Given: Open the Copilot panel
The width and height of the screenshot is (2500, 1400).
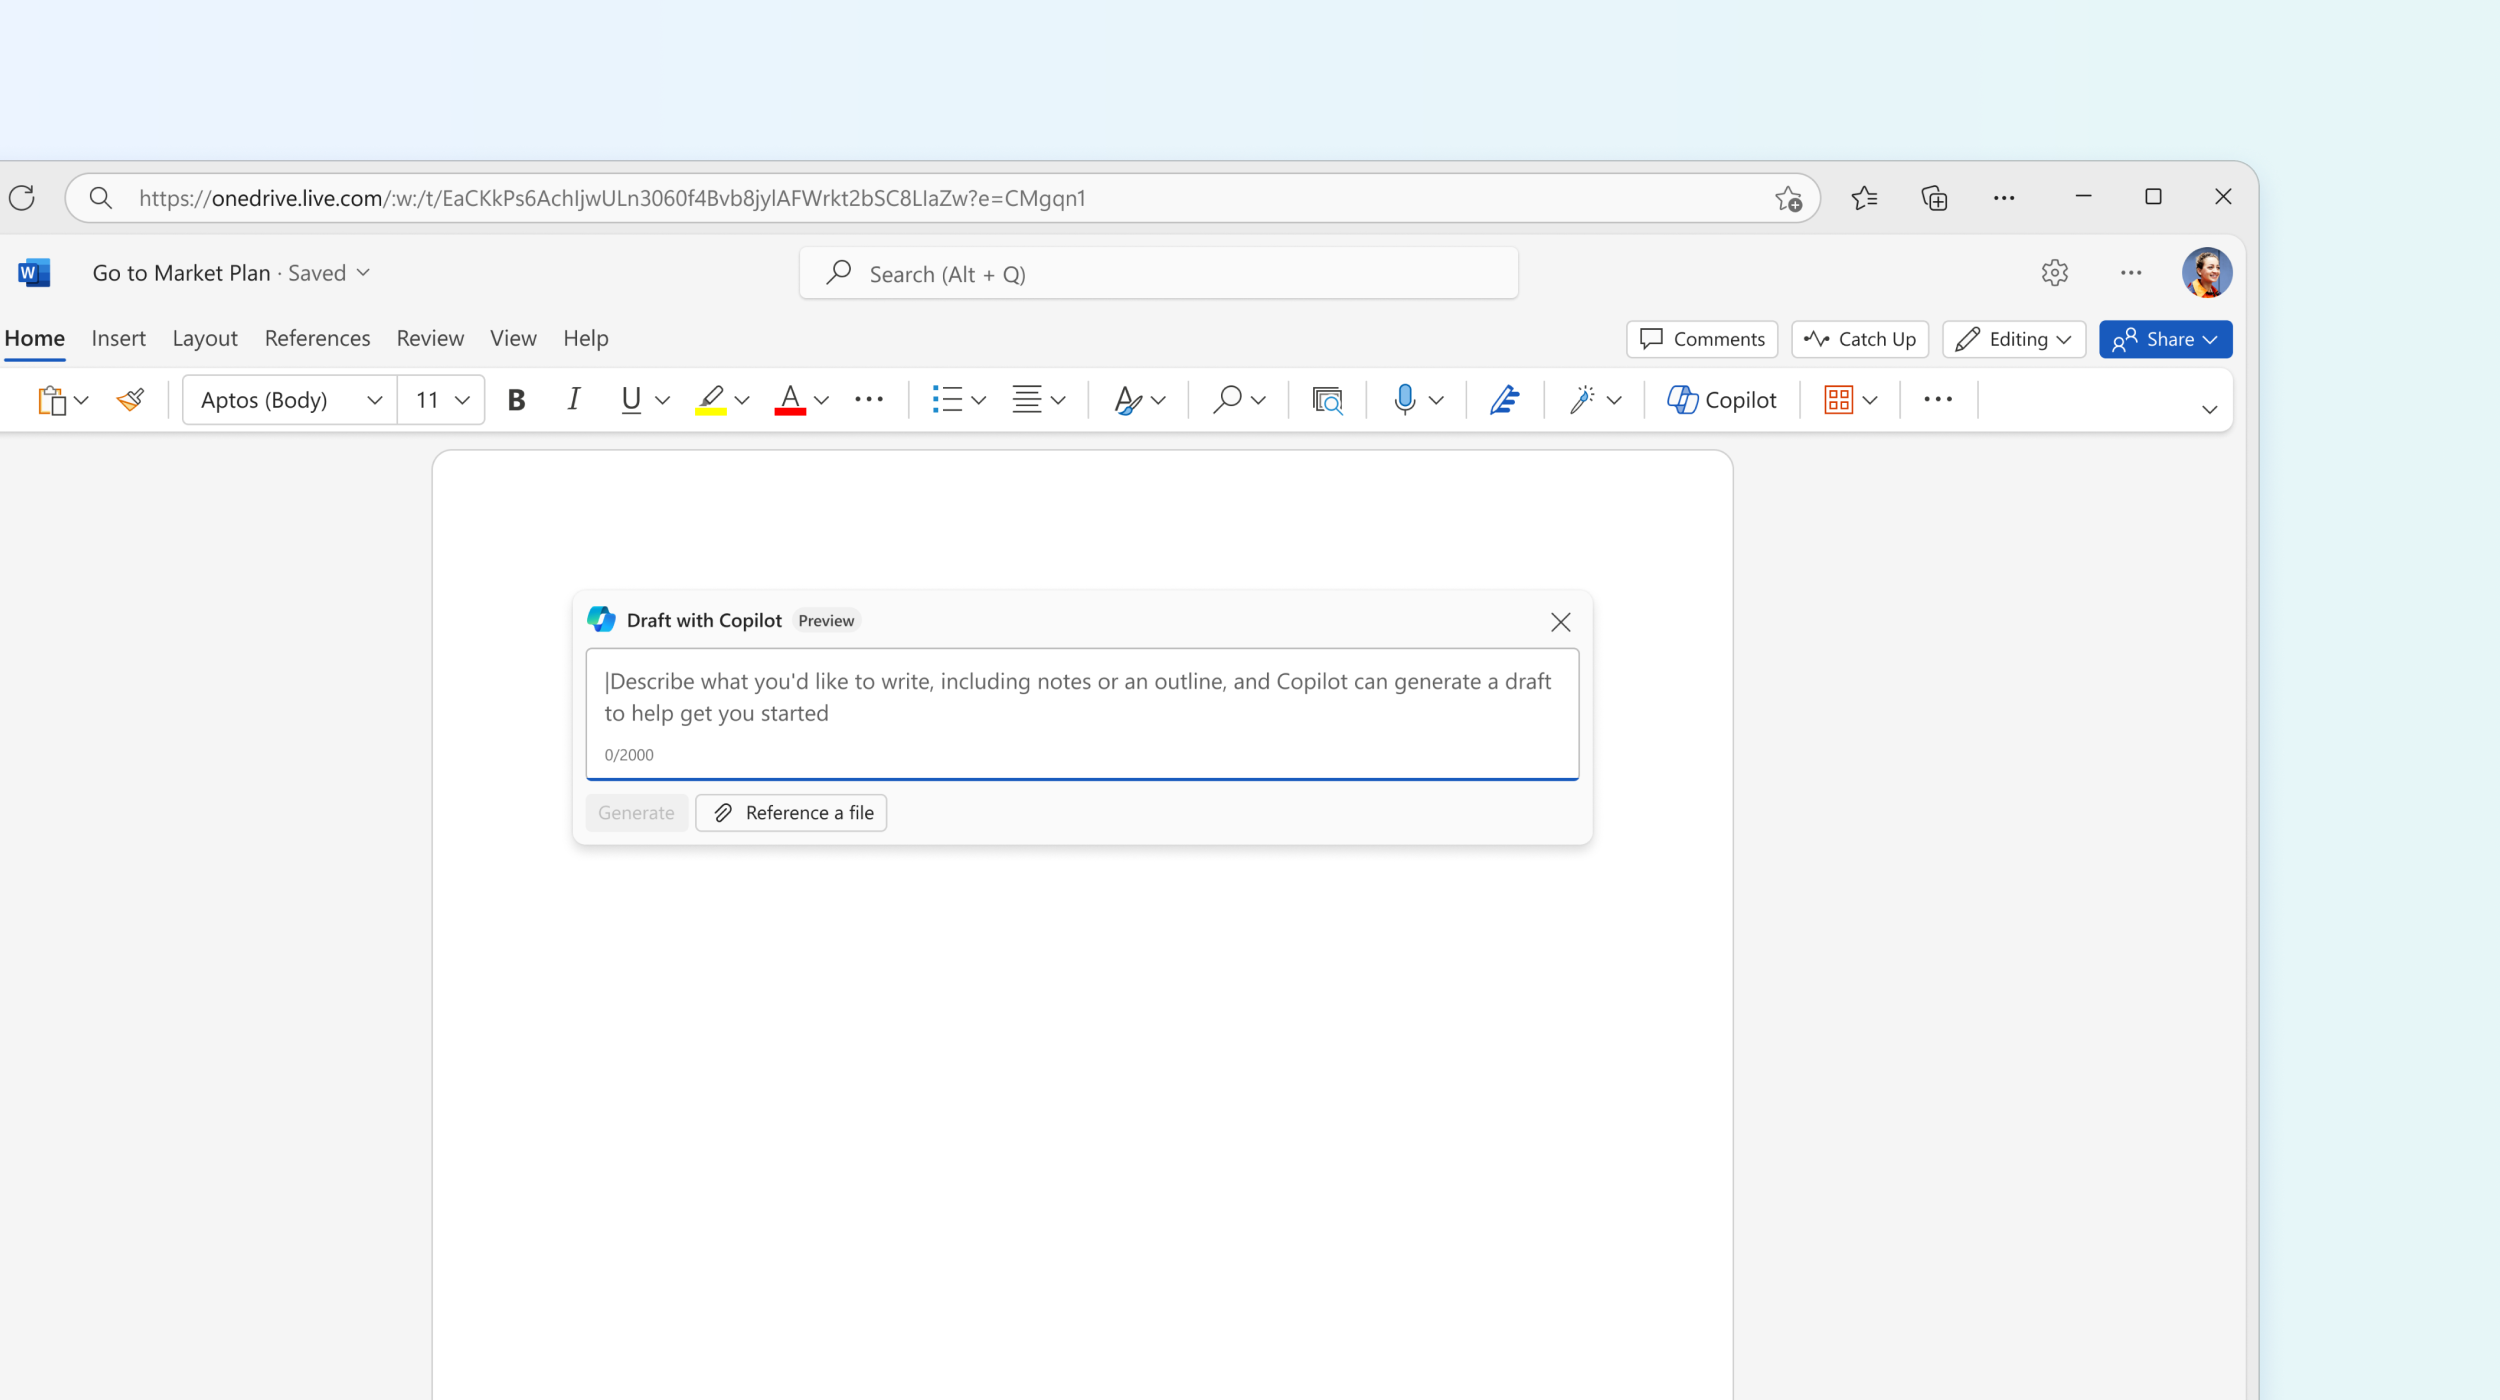Looking at the screenshot, I should pyautogui.click(x=1720, y=400).
